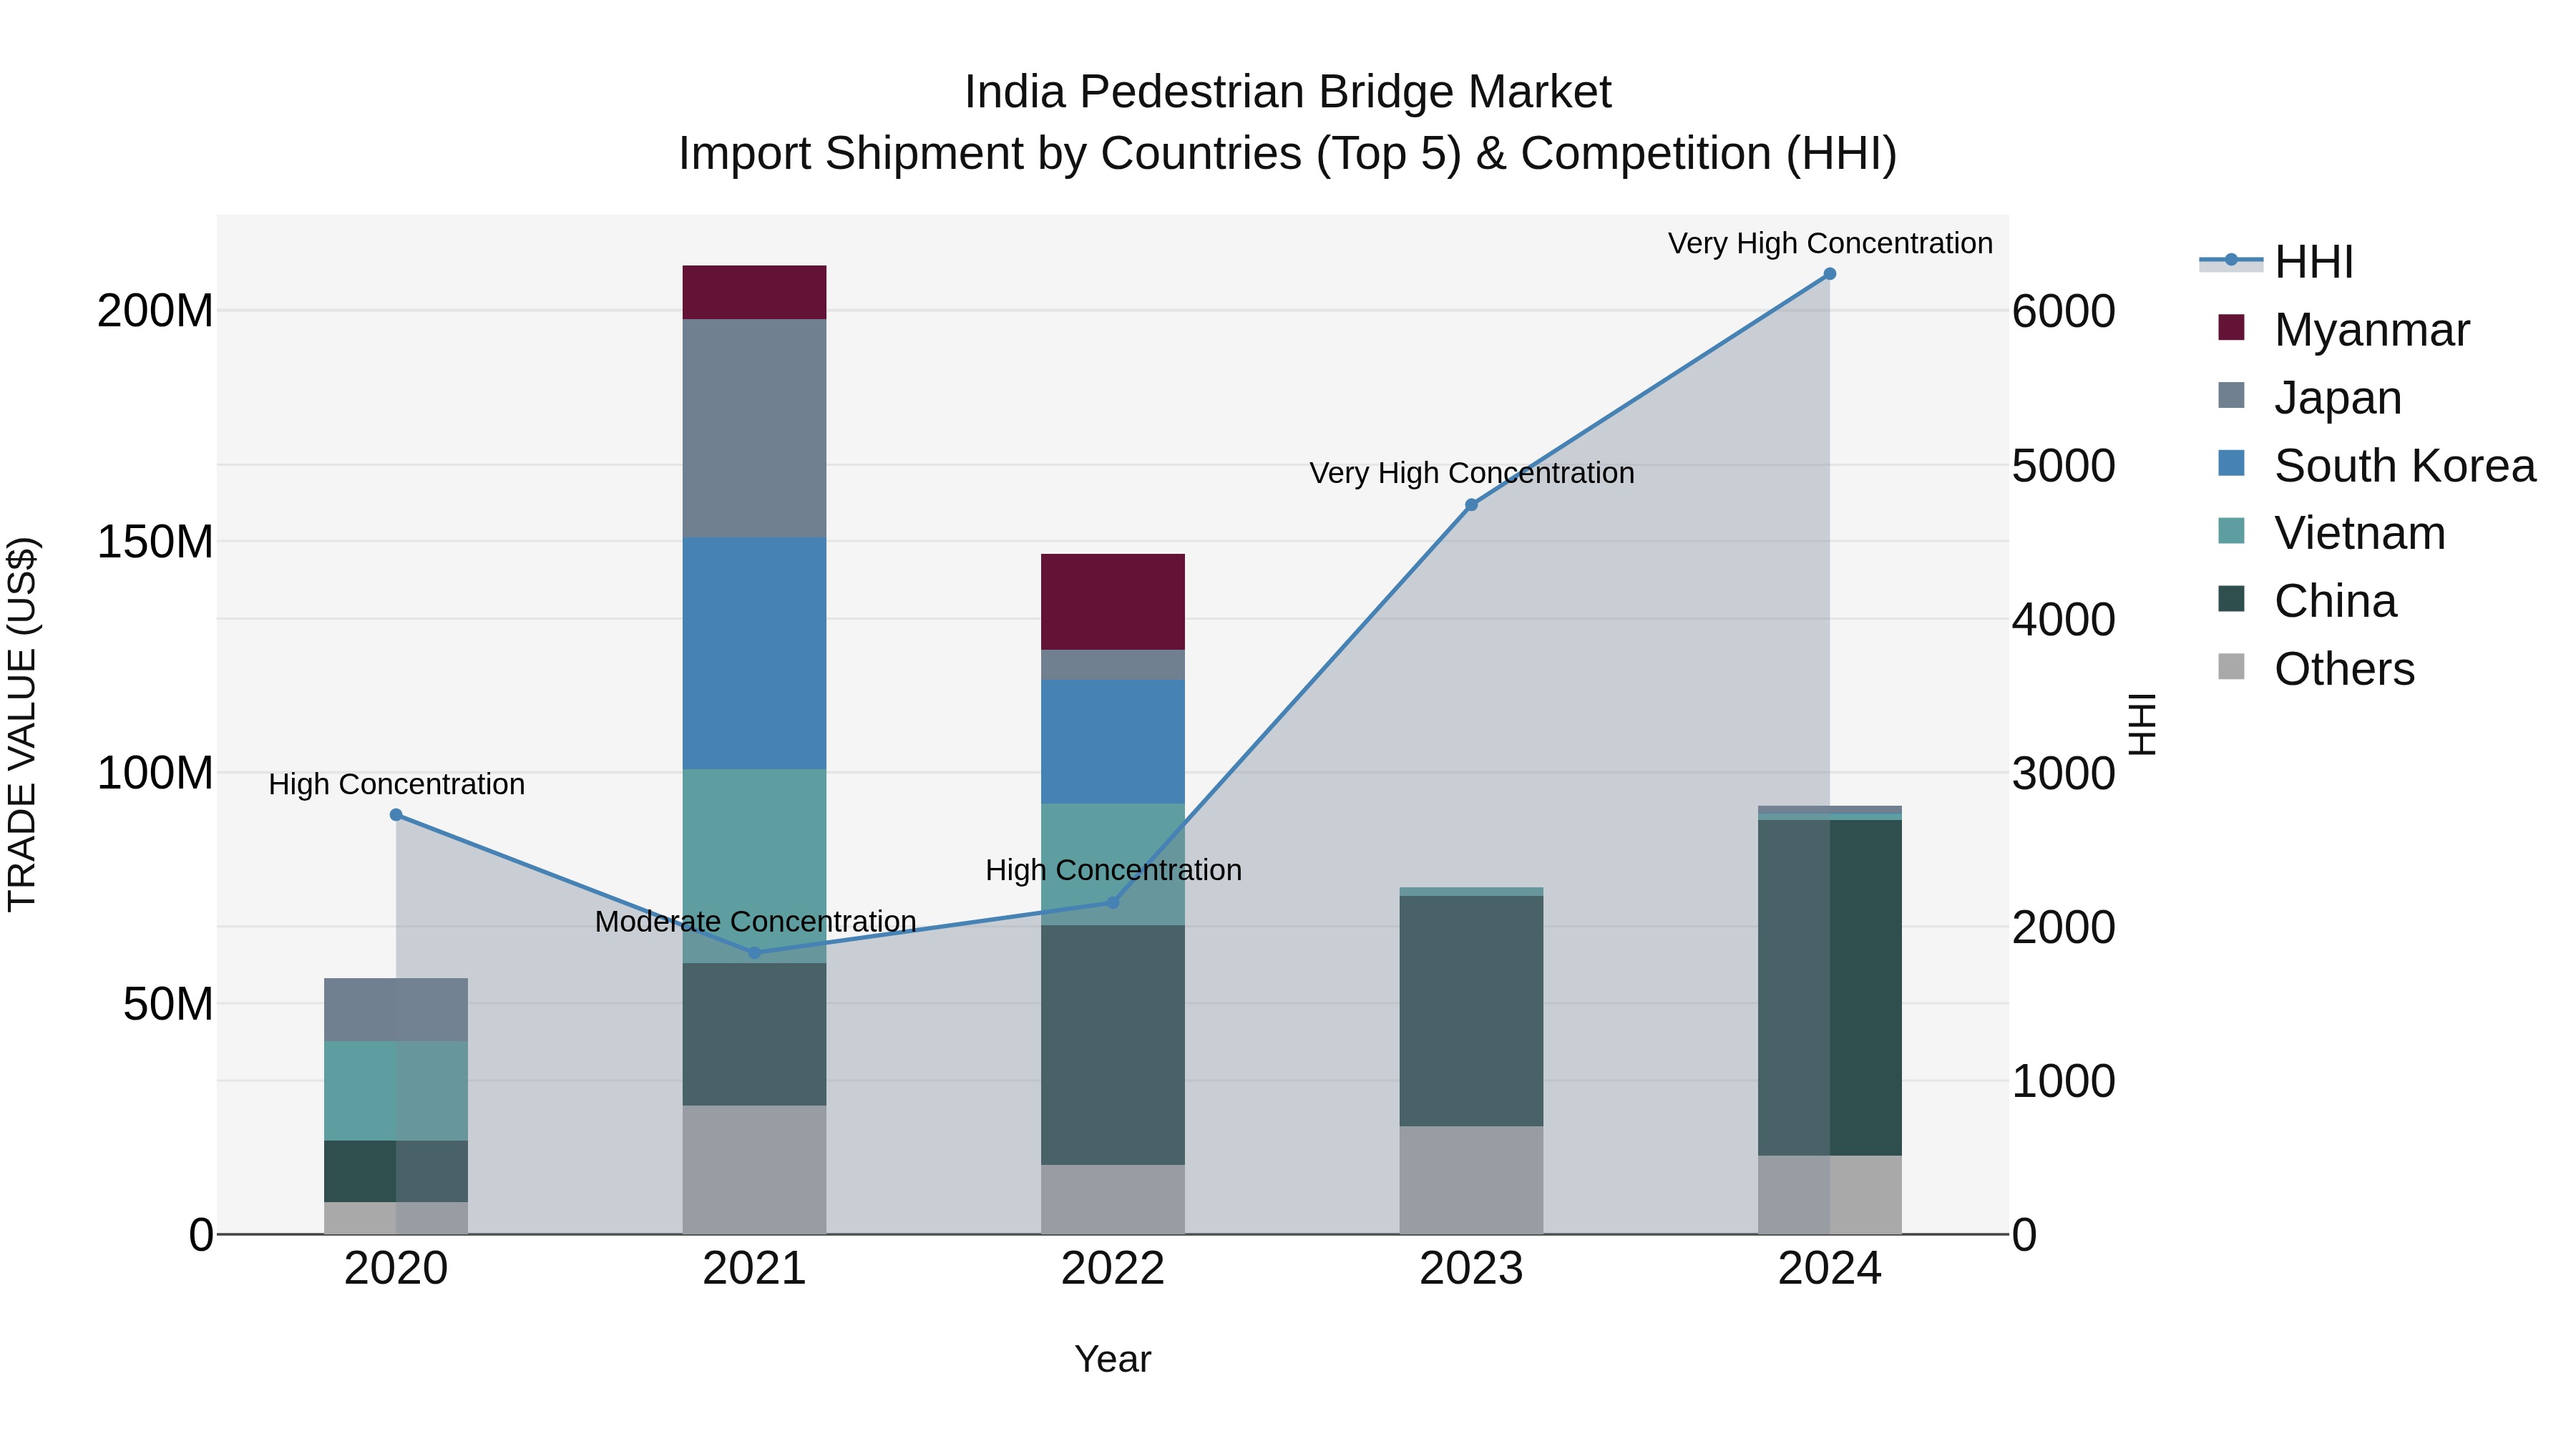Select the China segment of 2024 bar
2576x1449 pixels.
point(1830,988)
